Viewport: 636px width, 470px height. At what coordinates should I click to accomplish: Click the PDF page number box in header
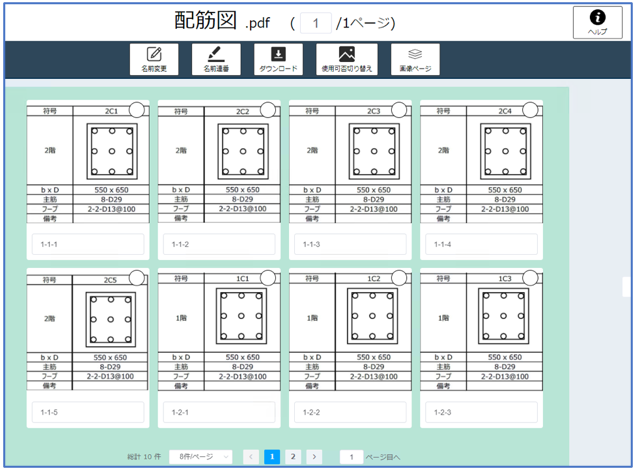(316, 23)
